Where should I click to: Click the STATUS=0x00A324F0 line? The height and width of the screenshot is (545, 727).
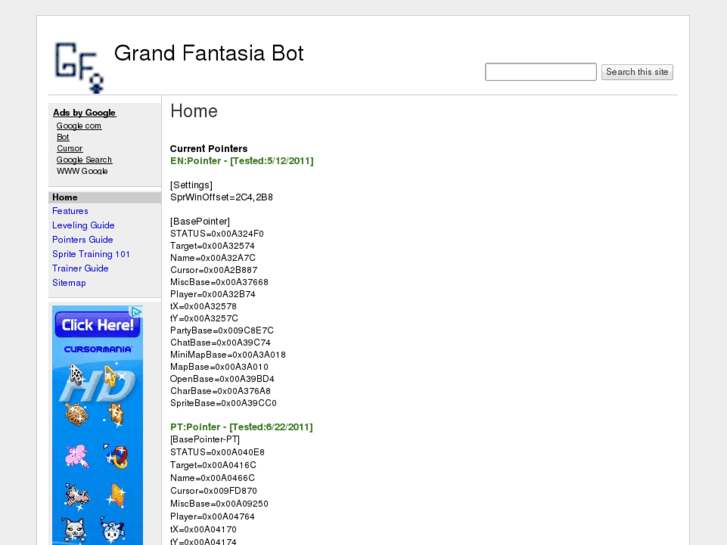217,234
